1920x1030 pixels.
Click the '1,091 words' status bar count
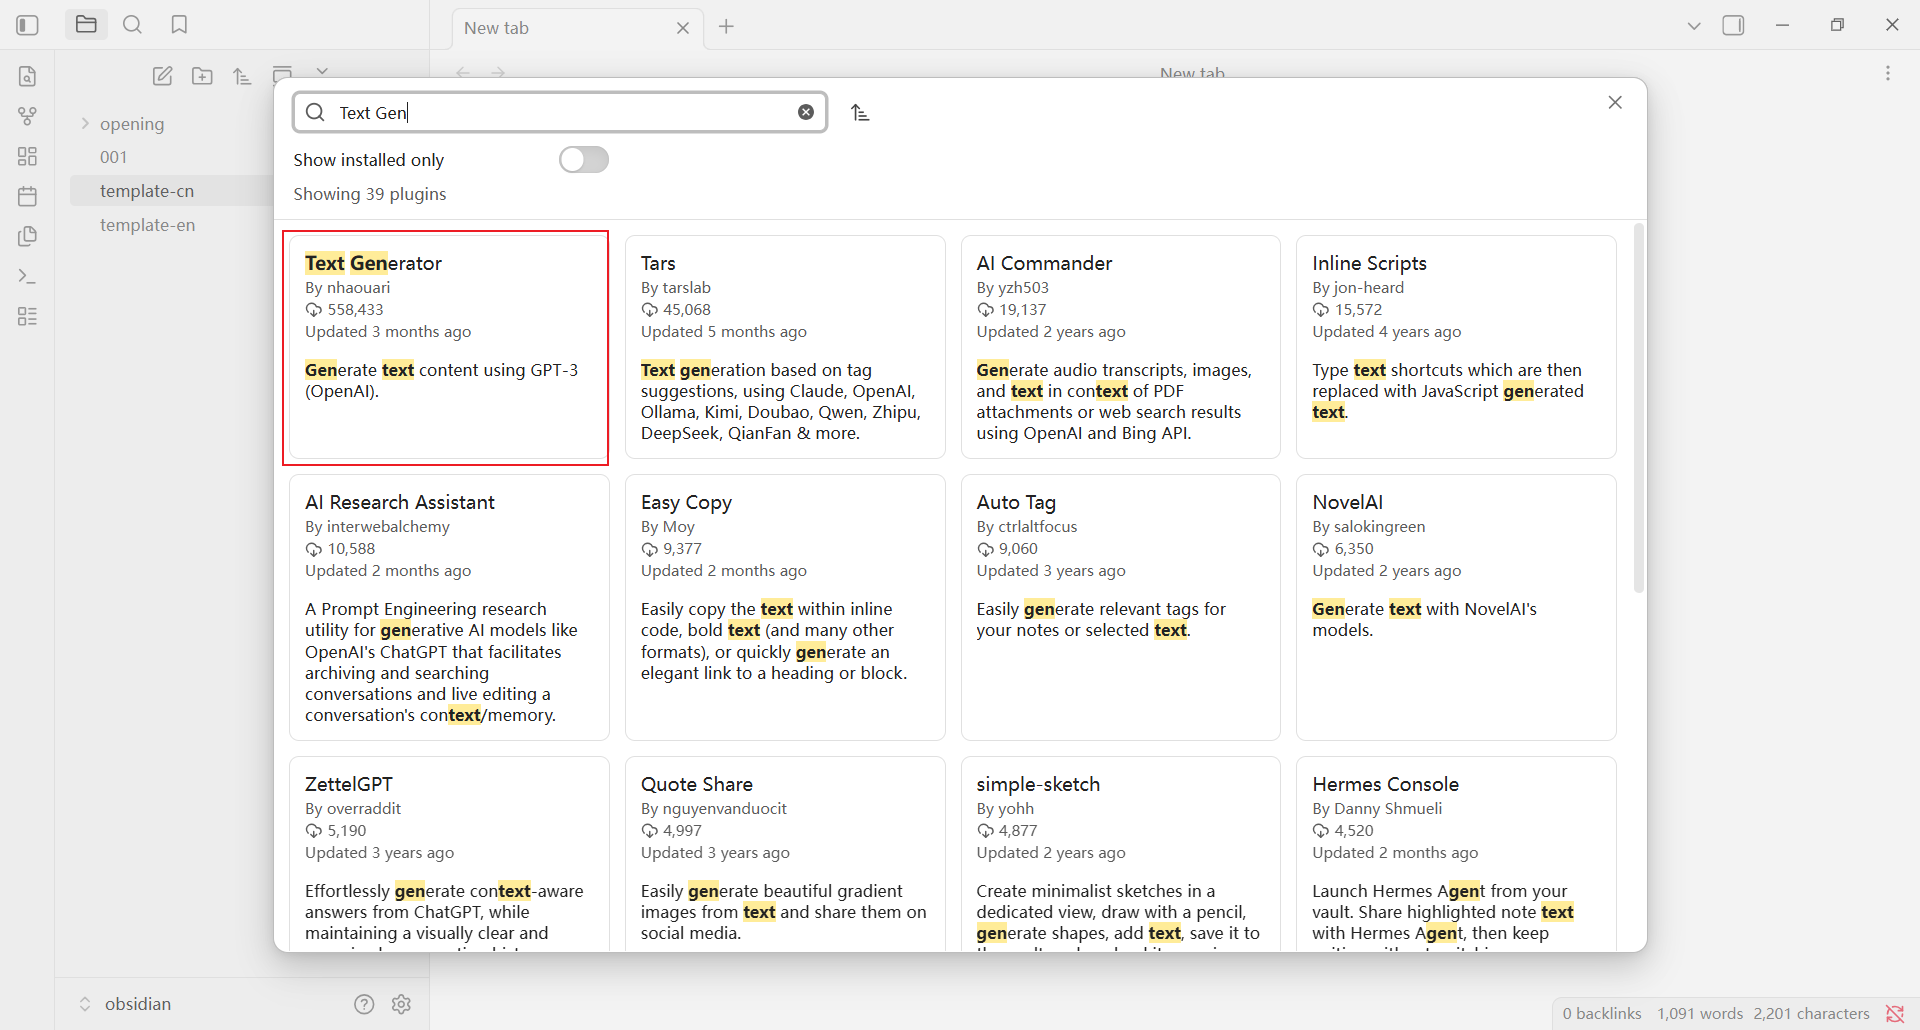click(x=1700, y=1014)
